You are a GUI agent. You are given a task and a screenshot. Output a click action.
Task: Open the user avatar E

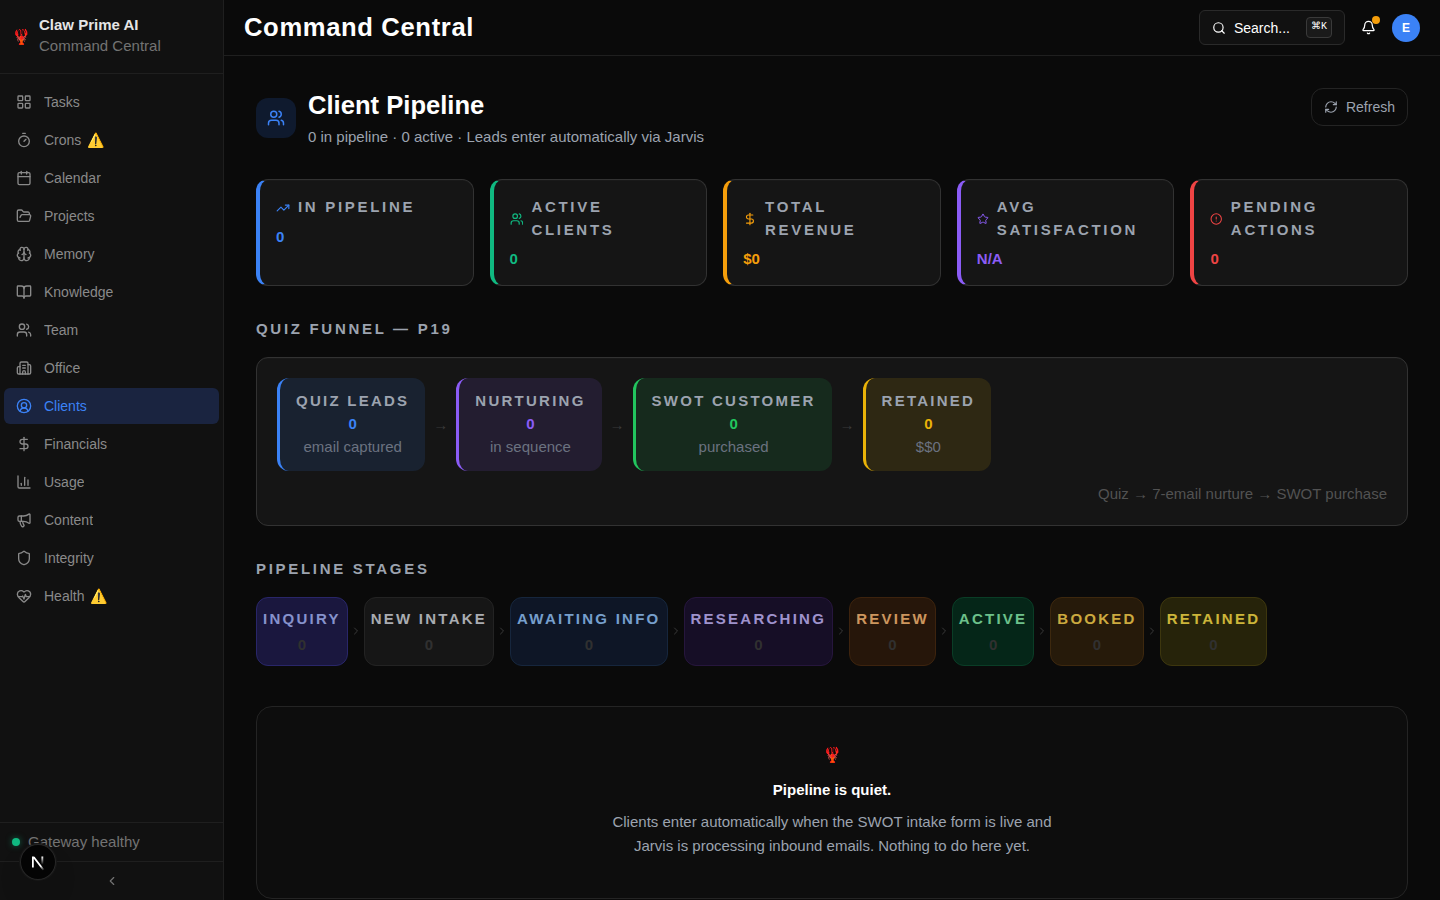1406,28
